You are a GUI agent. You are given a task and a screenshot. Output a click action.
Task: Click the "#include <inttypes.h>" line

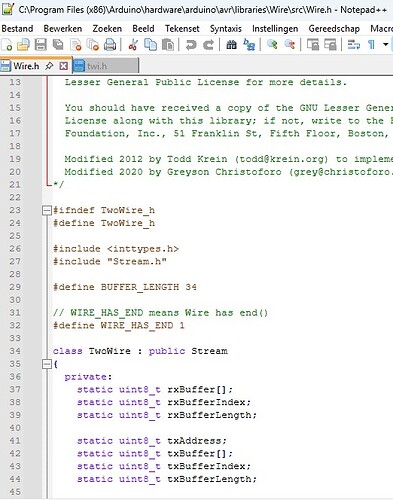[x=116, y=249]
